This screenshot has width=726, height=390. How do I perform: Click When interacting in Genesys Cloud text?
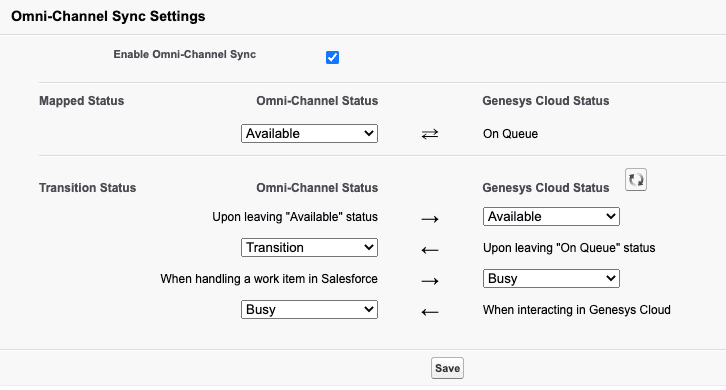point(576,310)
